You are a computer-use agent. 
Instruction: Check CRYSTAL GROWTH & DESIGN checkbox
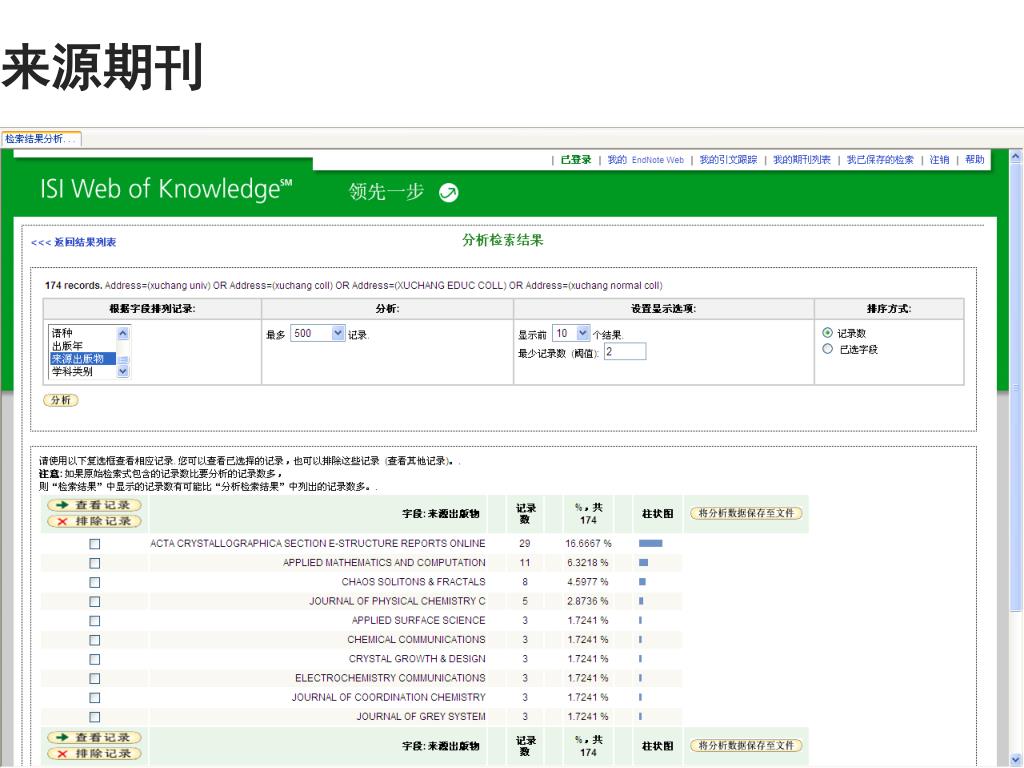point(95,660)
